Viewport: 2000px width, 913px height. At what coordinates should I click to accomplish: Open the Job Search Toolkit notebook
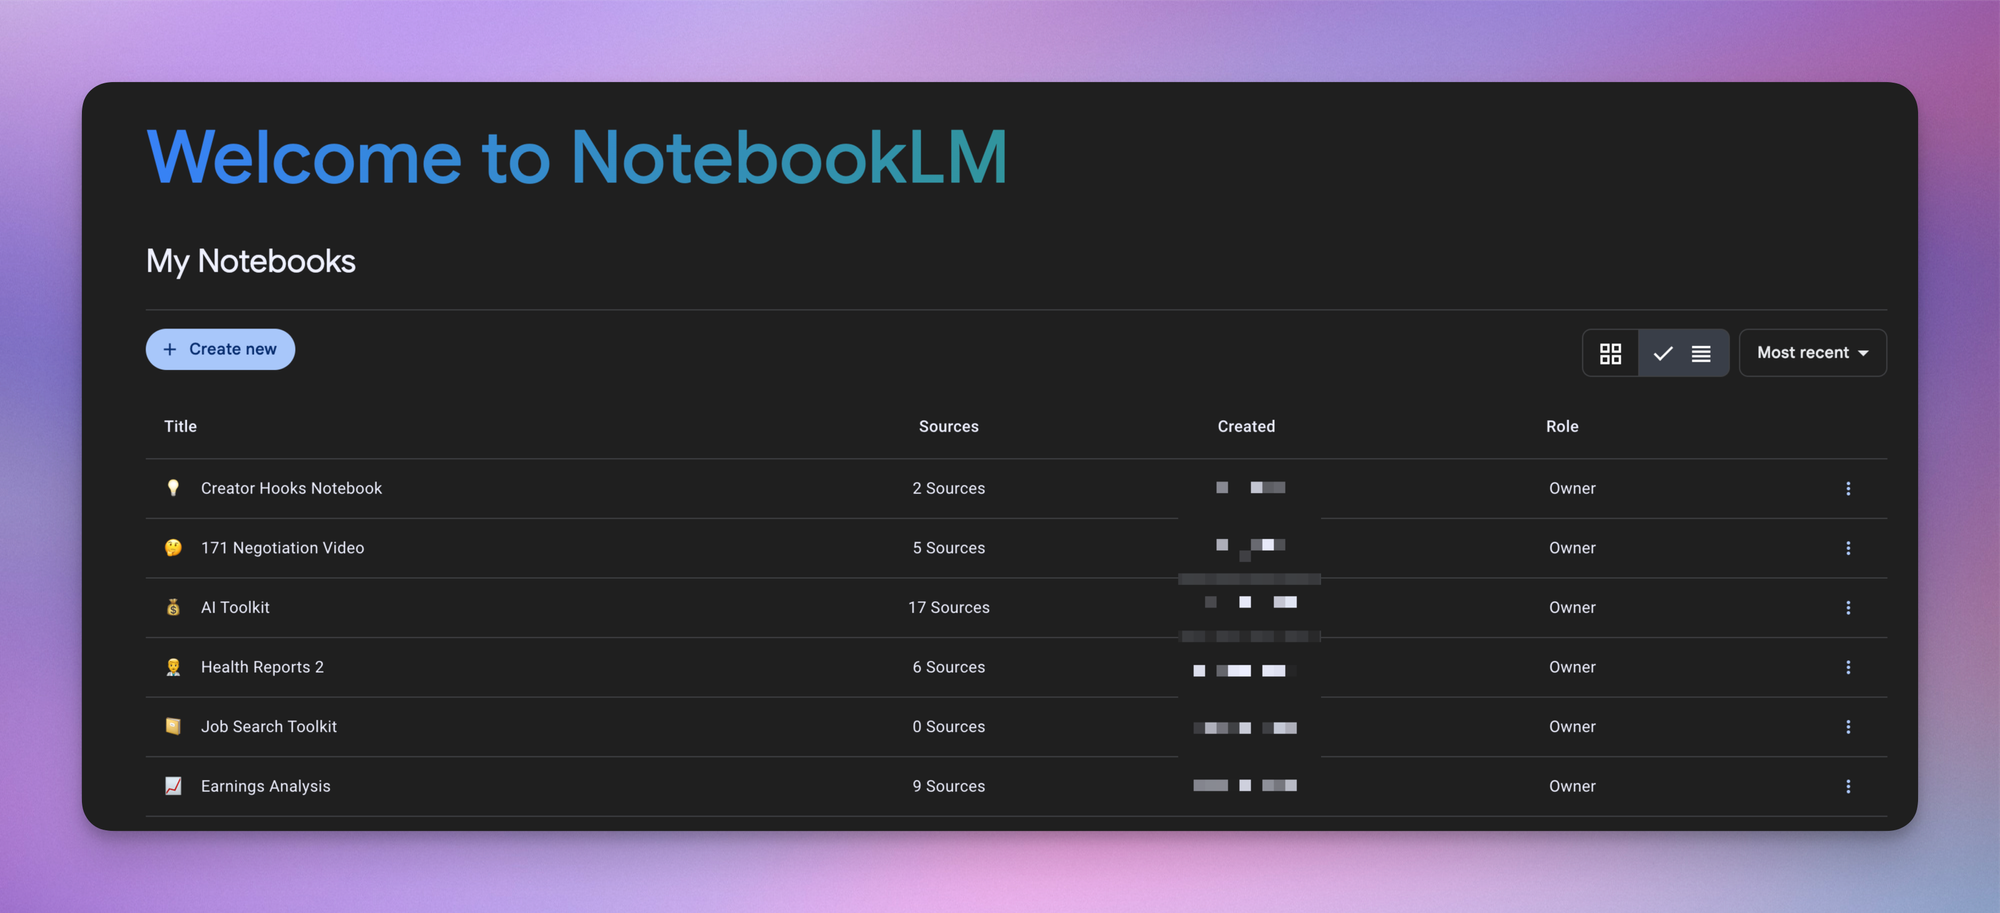[x=269, y=727]
